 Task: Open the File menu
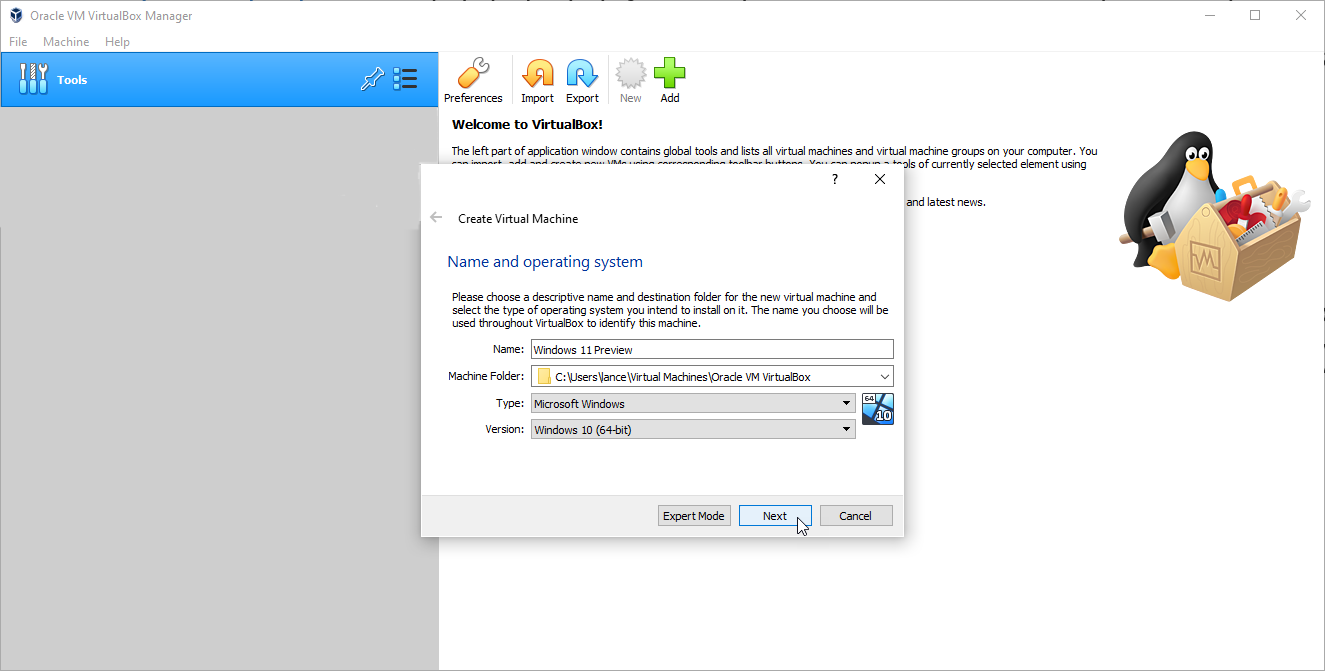point(18,42)
